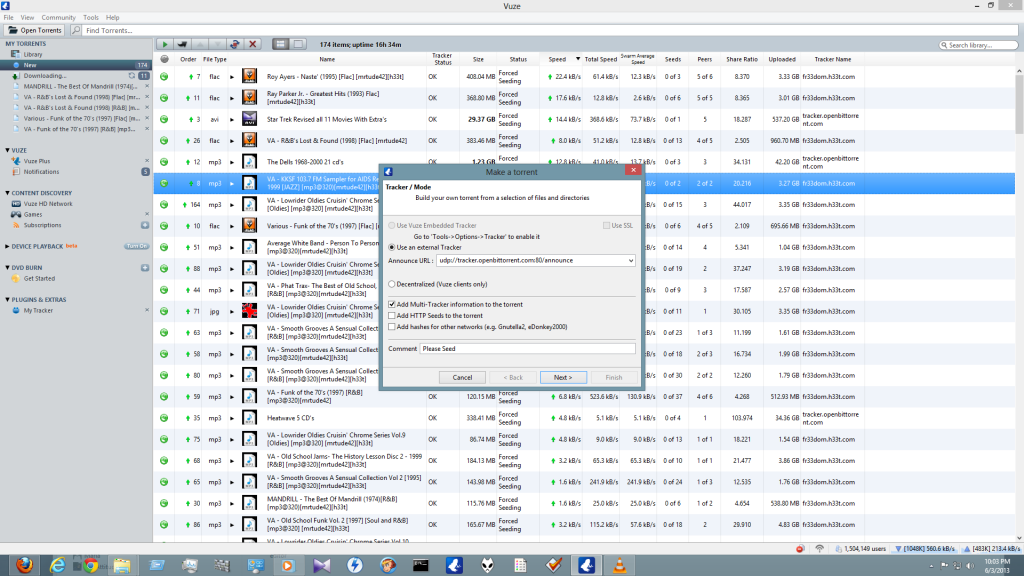Check Add HTTP Seeds to the torrent
The height and width of the screenshot is (576, 1024).
pos(392,315)
